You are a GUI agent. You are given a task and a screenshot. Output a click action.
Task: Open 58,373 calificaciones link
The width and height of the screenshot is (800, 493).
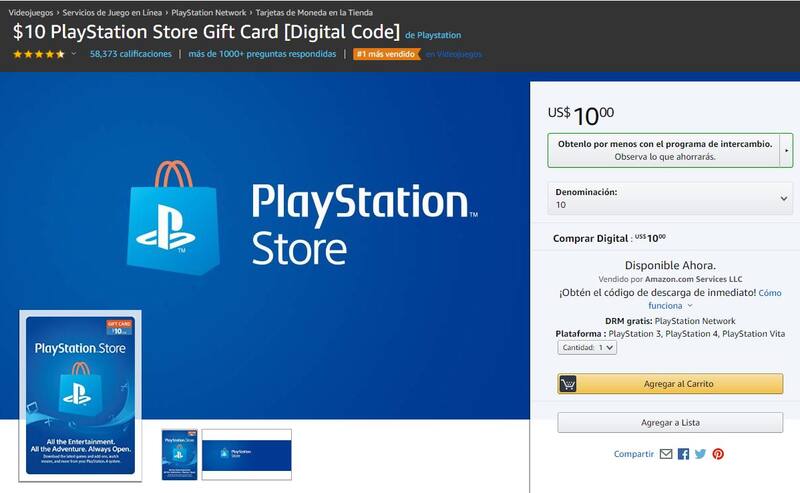coord(131,54)
